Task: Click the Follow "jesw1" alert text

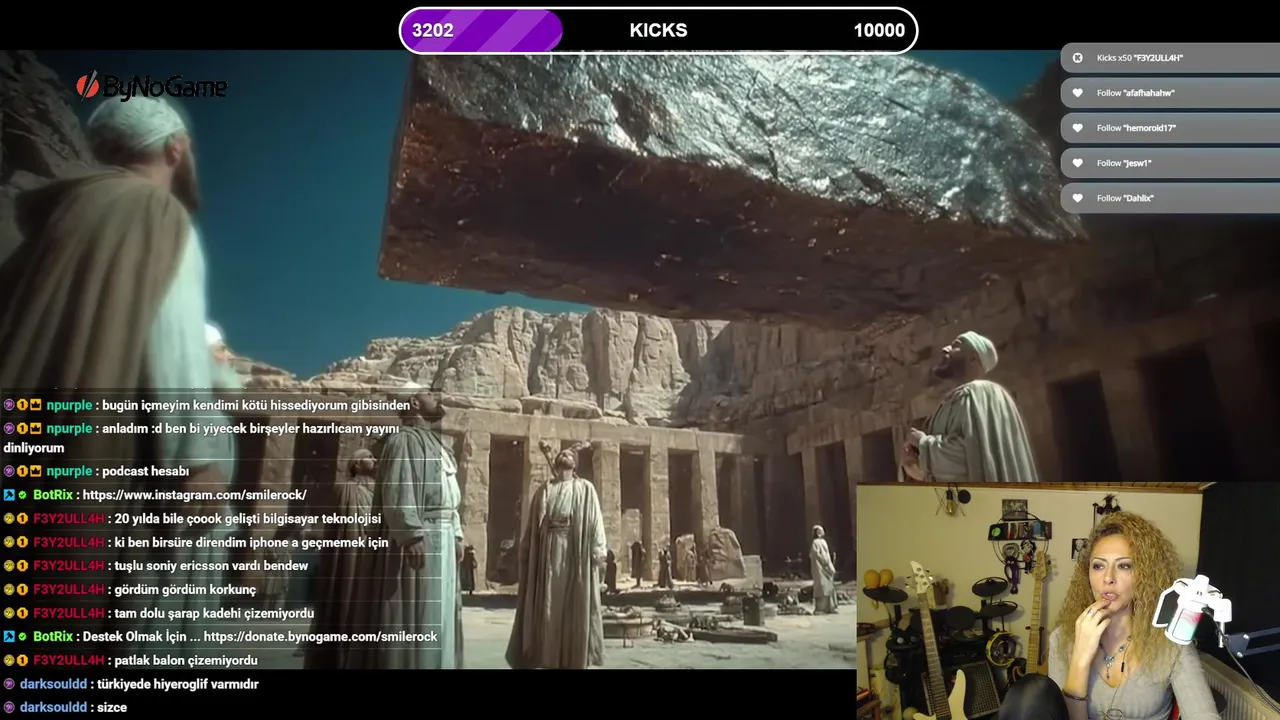Action: [x=1124, y=163]
